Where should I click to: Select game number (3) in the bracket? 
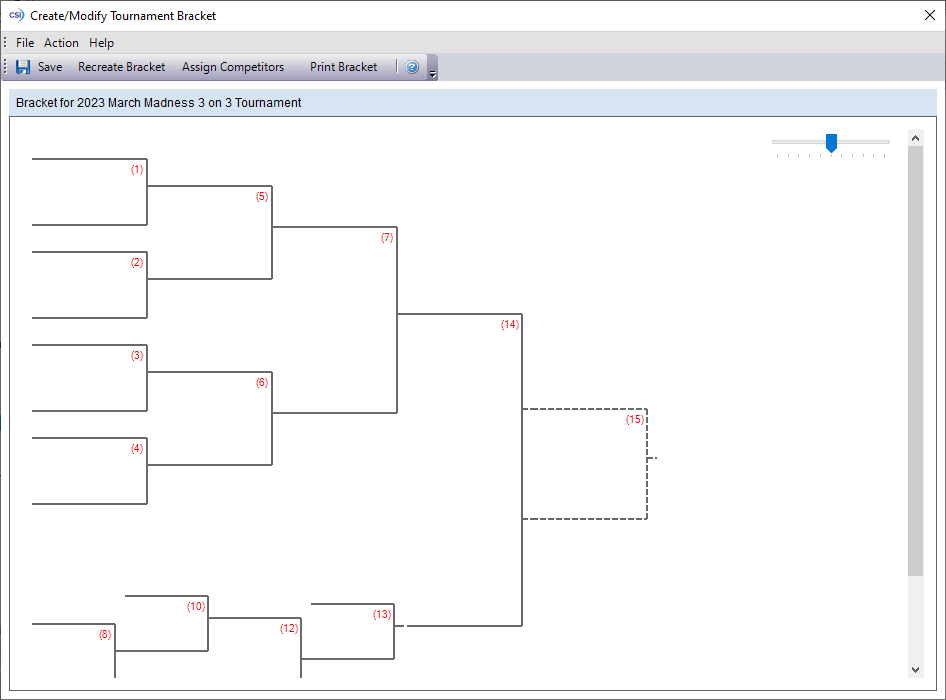pos(137,355)
